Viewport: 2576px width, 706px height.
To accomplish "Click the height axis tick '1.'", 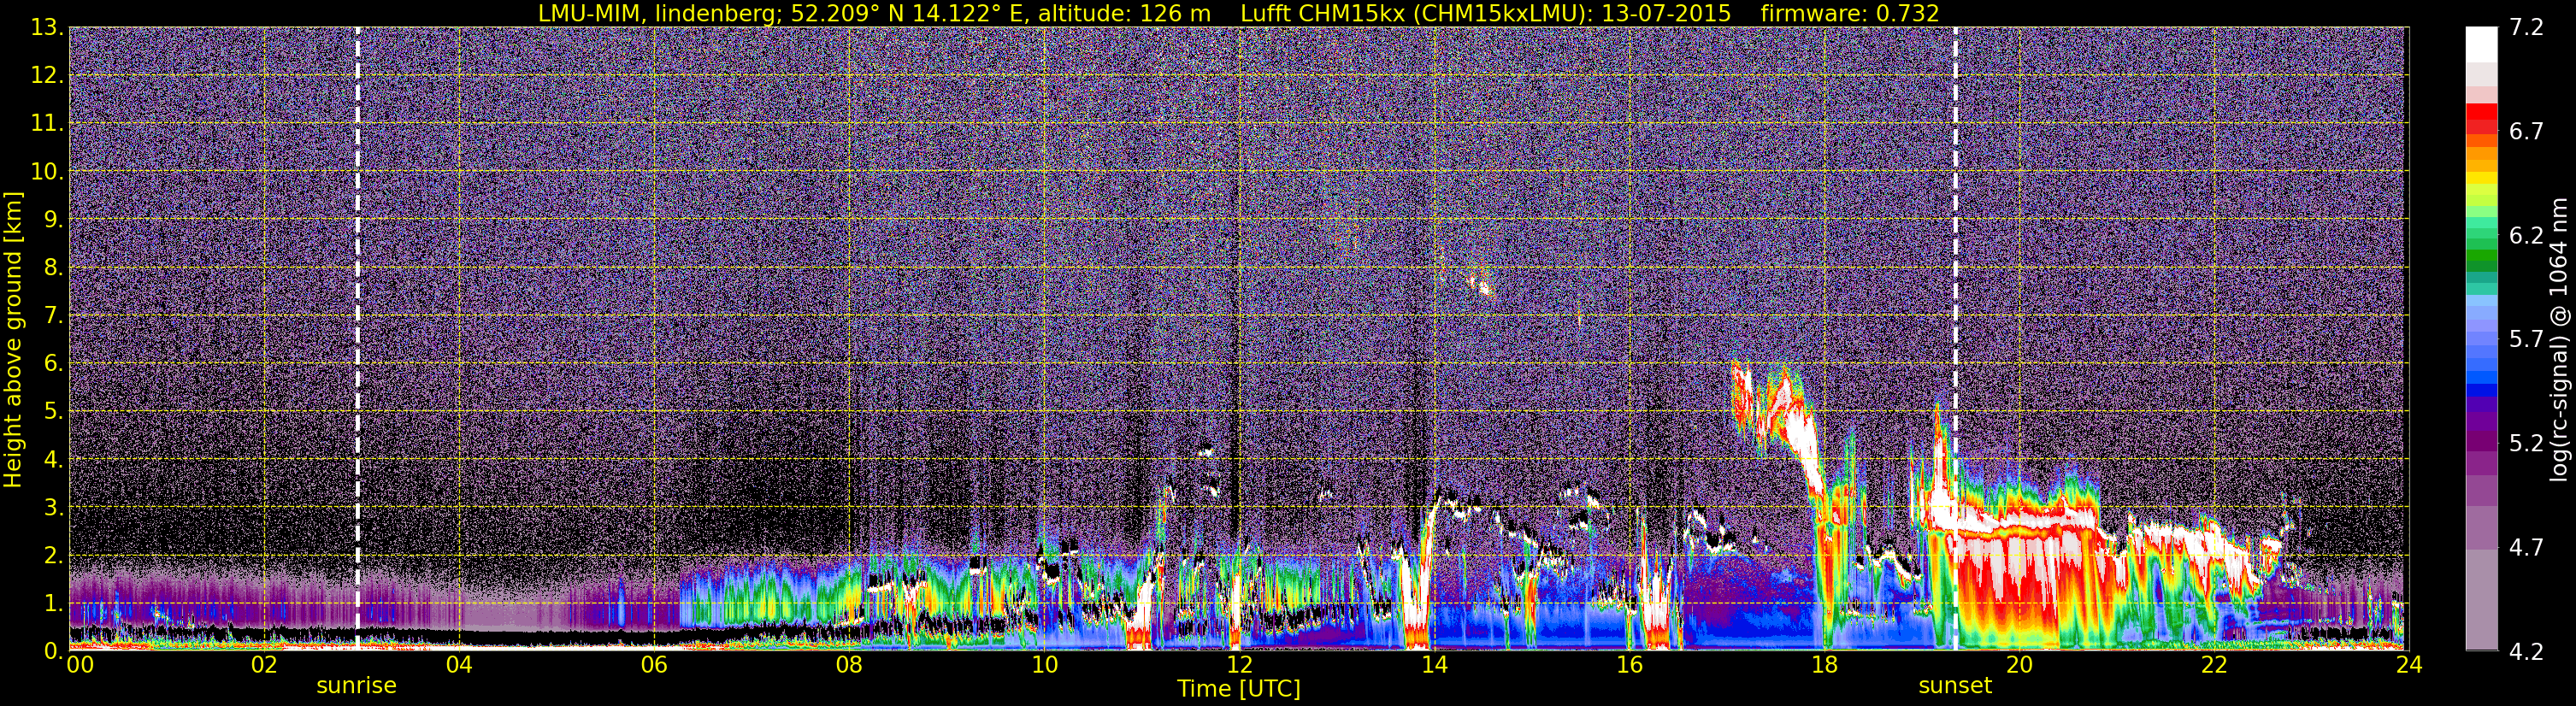I will (54, 603).
